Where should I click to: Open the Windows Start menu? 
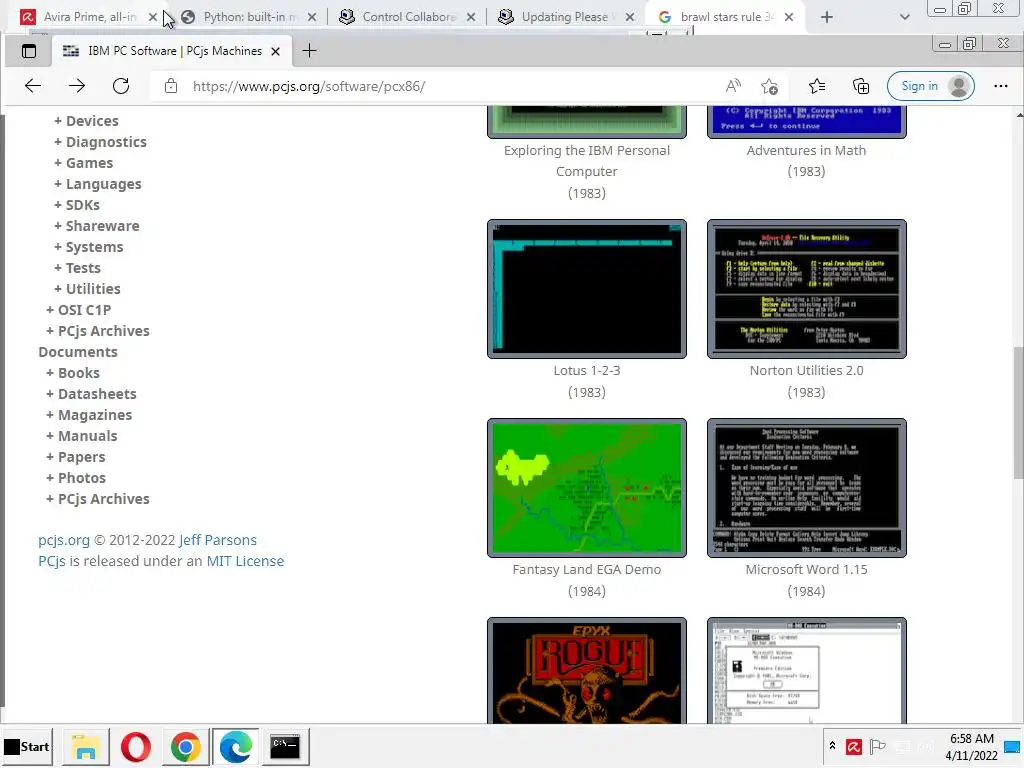point(26,746)
